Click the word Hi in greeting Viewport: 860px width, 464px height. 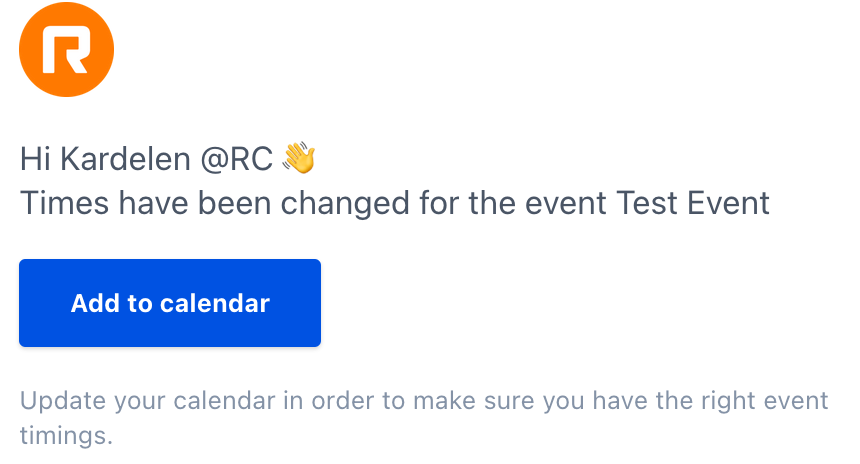36,159
